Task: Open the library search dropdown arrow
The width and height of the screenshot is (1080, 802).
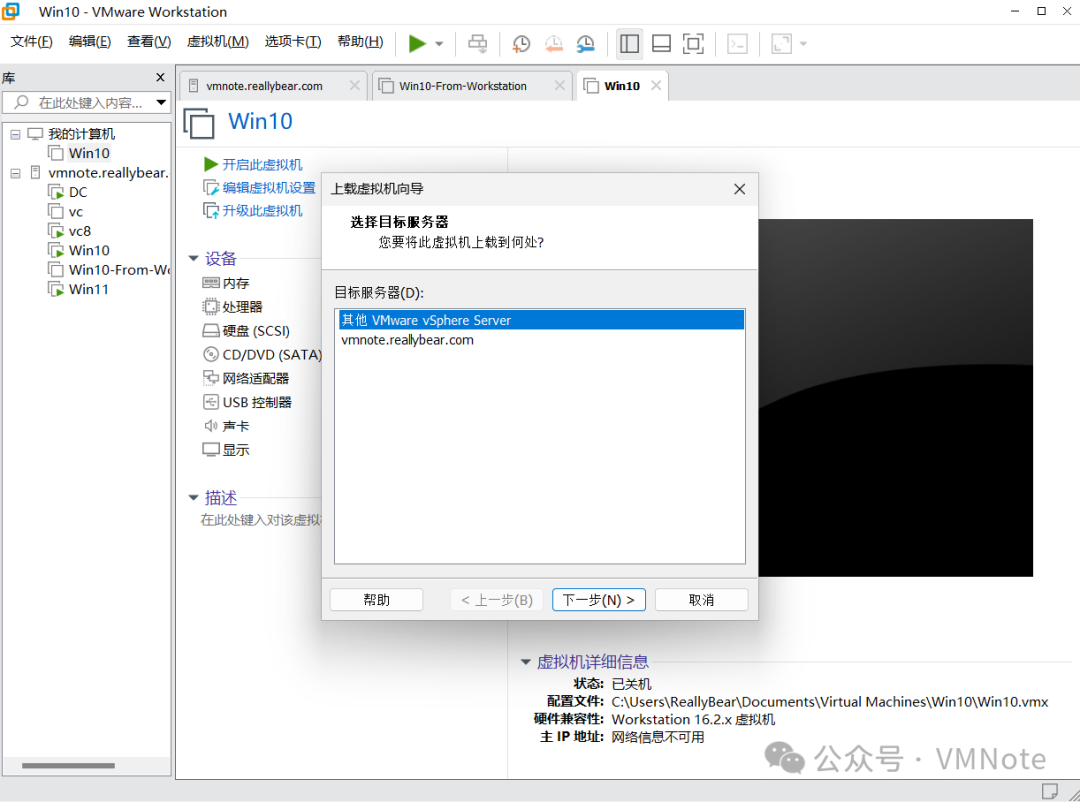Action: point(161,103)
